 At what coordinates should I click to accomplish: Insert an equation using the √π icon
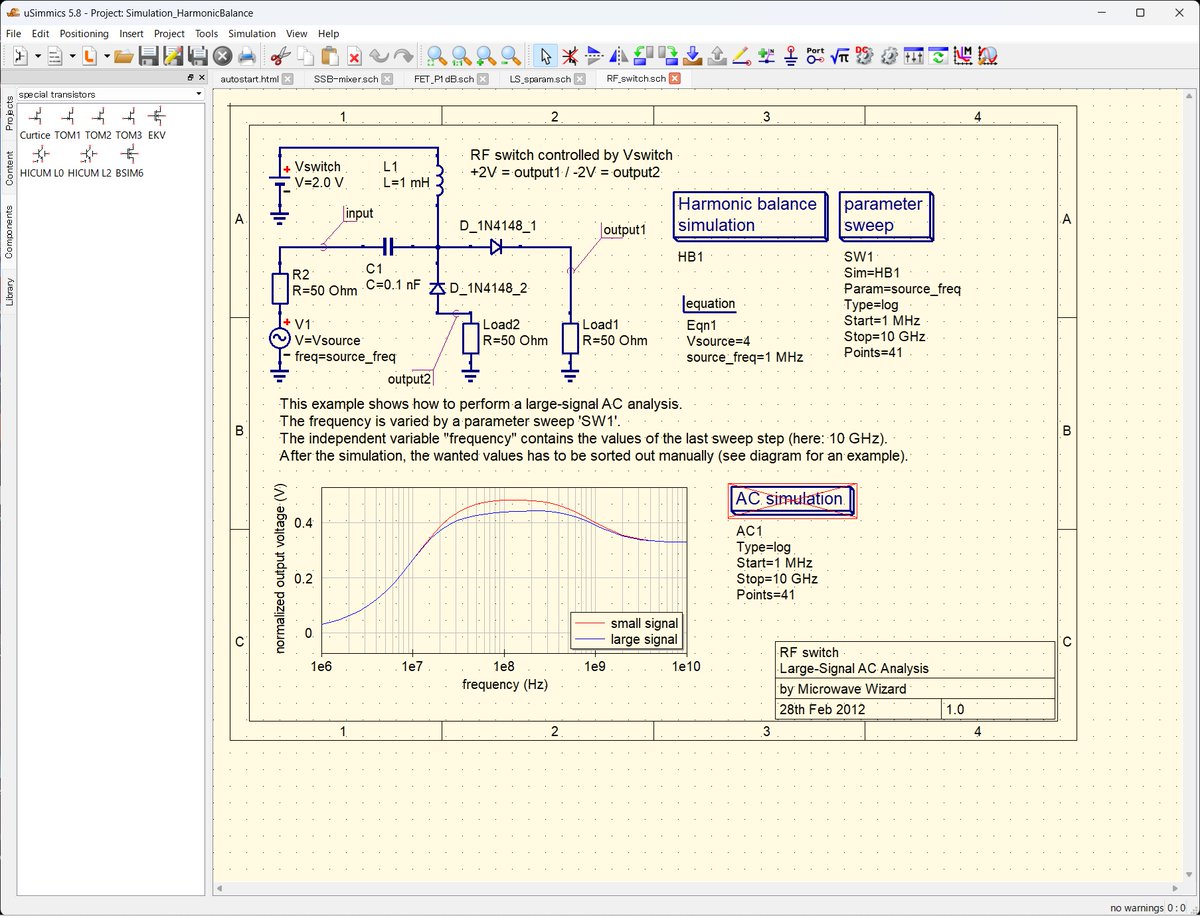tap(841, 57)
